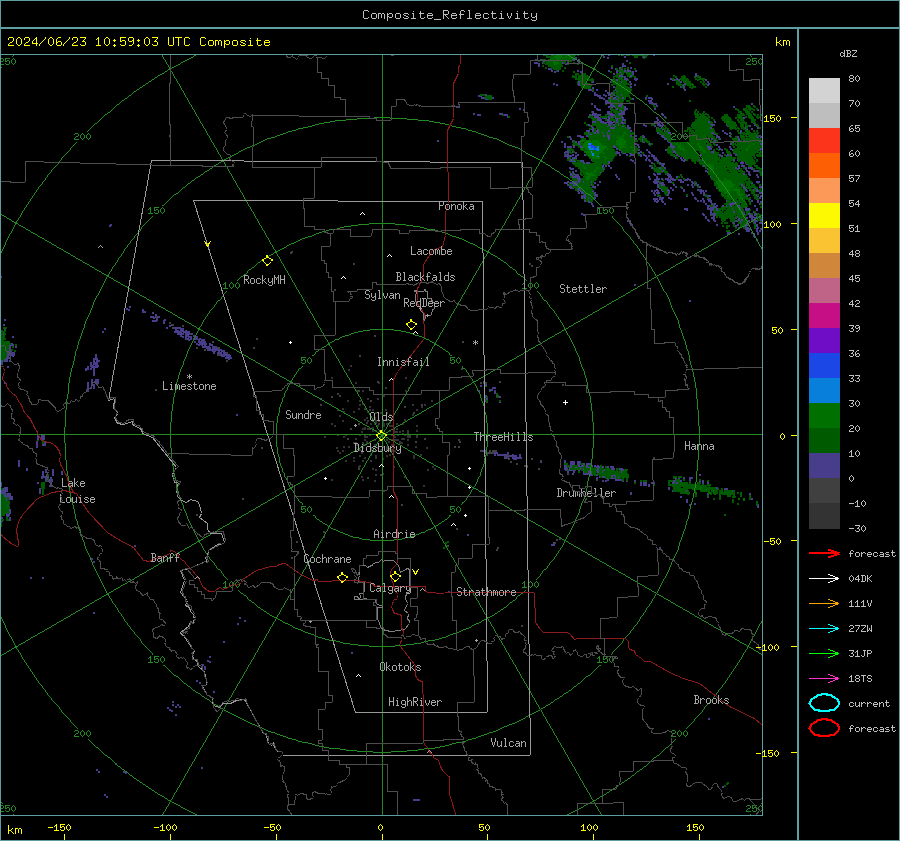Click the Cochrane label
The image size is (900, 841).
[x=327, y=559]
